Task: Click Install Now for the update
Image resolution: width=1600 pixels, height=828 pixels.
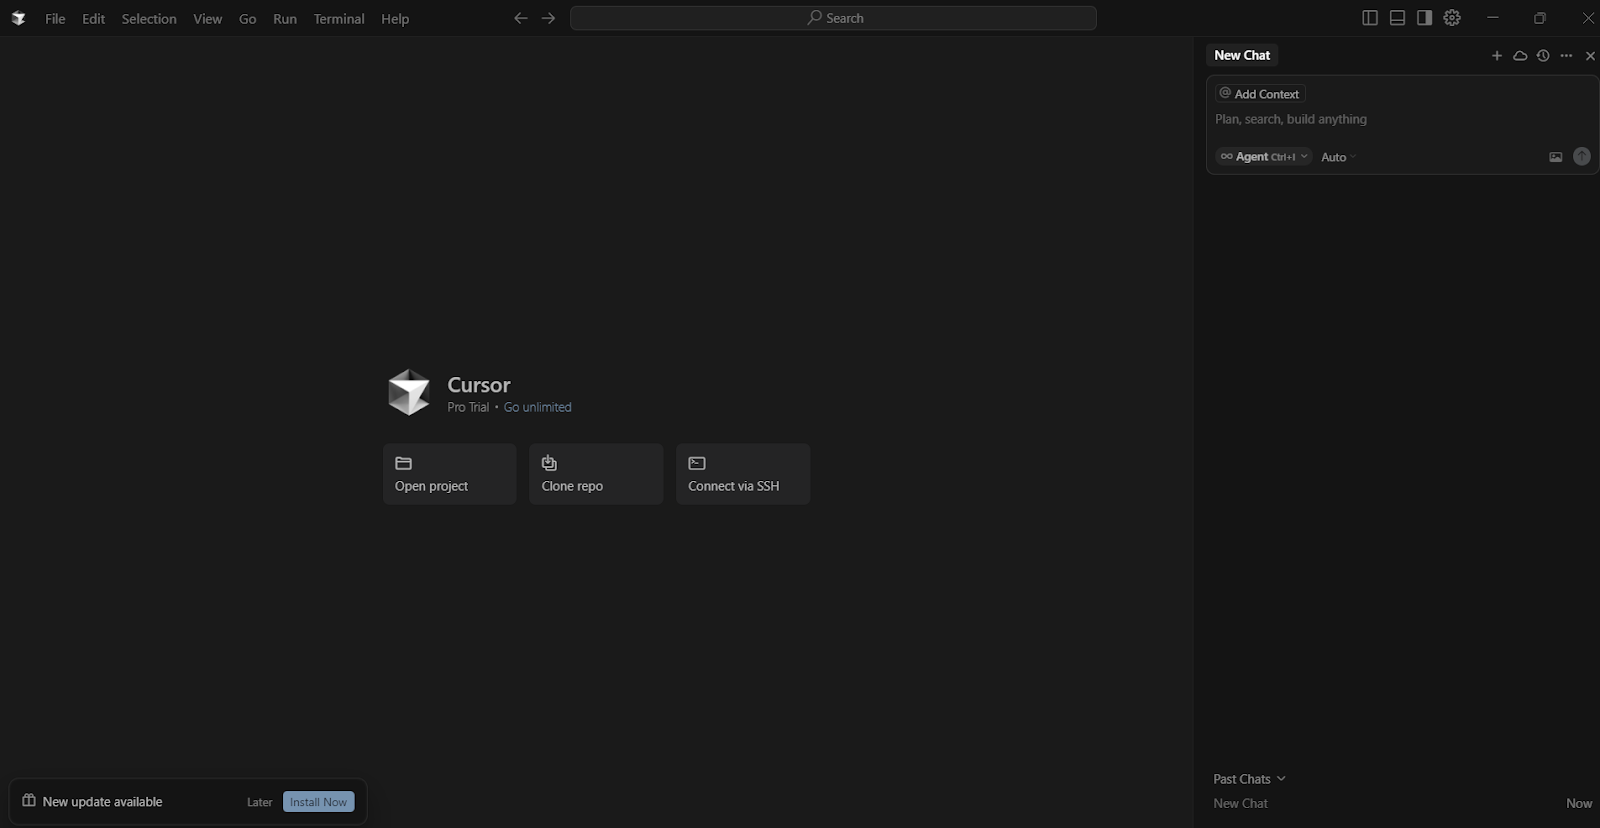Action: tap(318, 802)
